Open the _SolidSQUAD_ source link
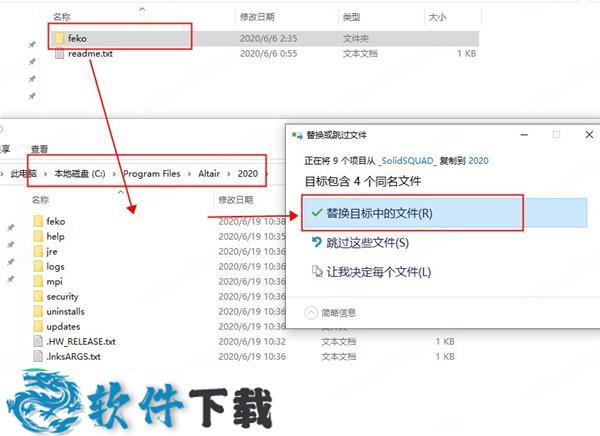 407,161
